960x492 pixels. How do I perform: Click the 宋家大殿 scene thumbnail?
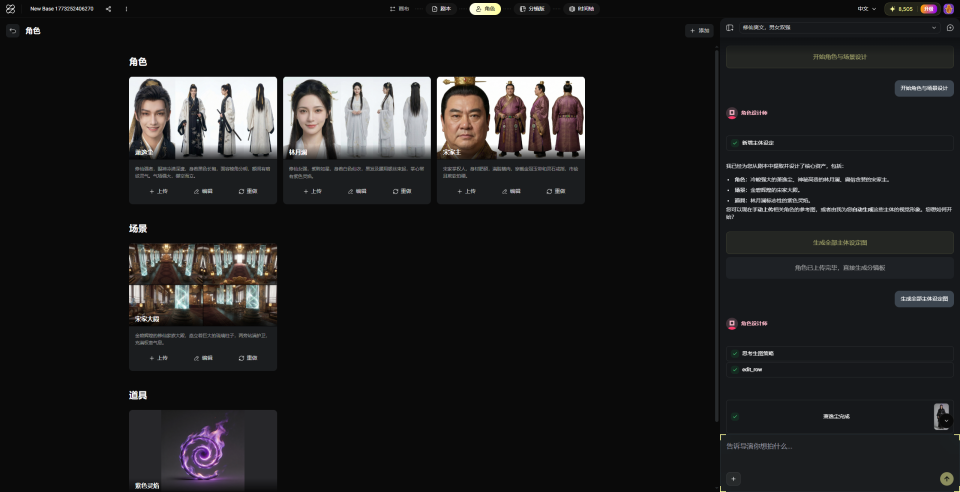[x=203, y=284]
